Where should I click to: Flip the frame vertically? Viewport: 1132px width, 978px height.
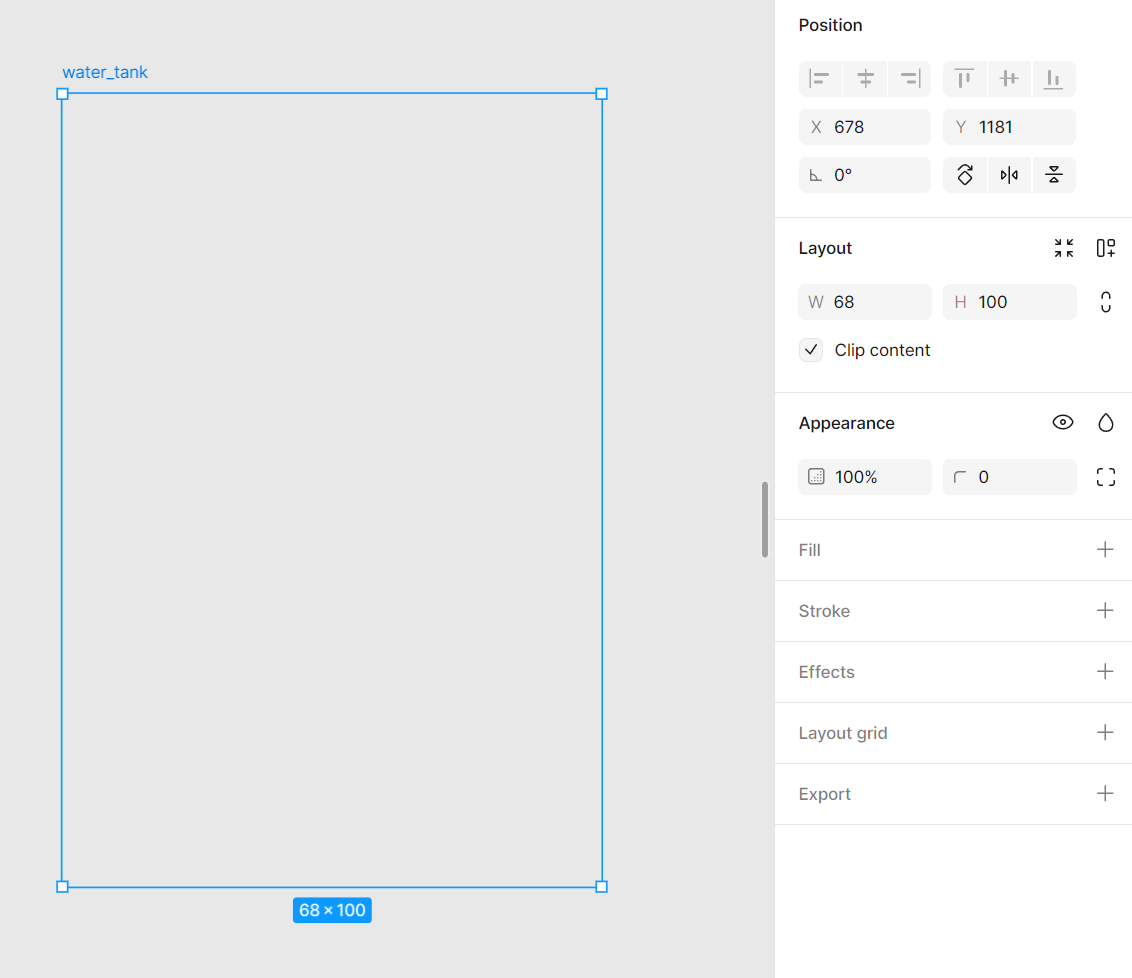pyautogui.click(x=1053, y=175)
